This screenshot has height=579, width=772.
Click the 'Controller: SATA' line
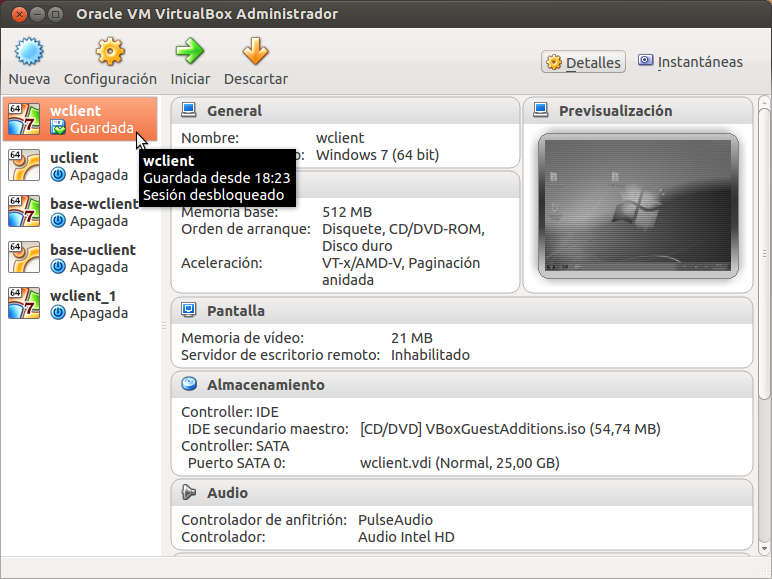(235, 446)
